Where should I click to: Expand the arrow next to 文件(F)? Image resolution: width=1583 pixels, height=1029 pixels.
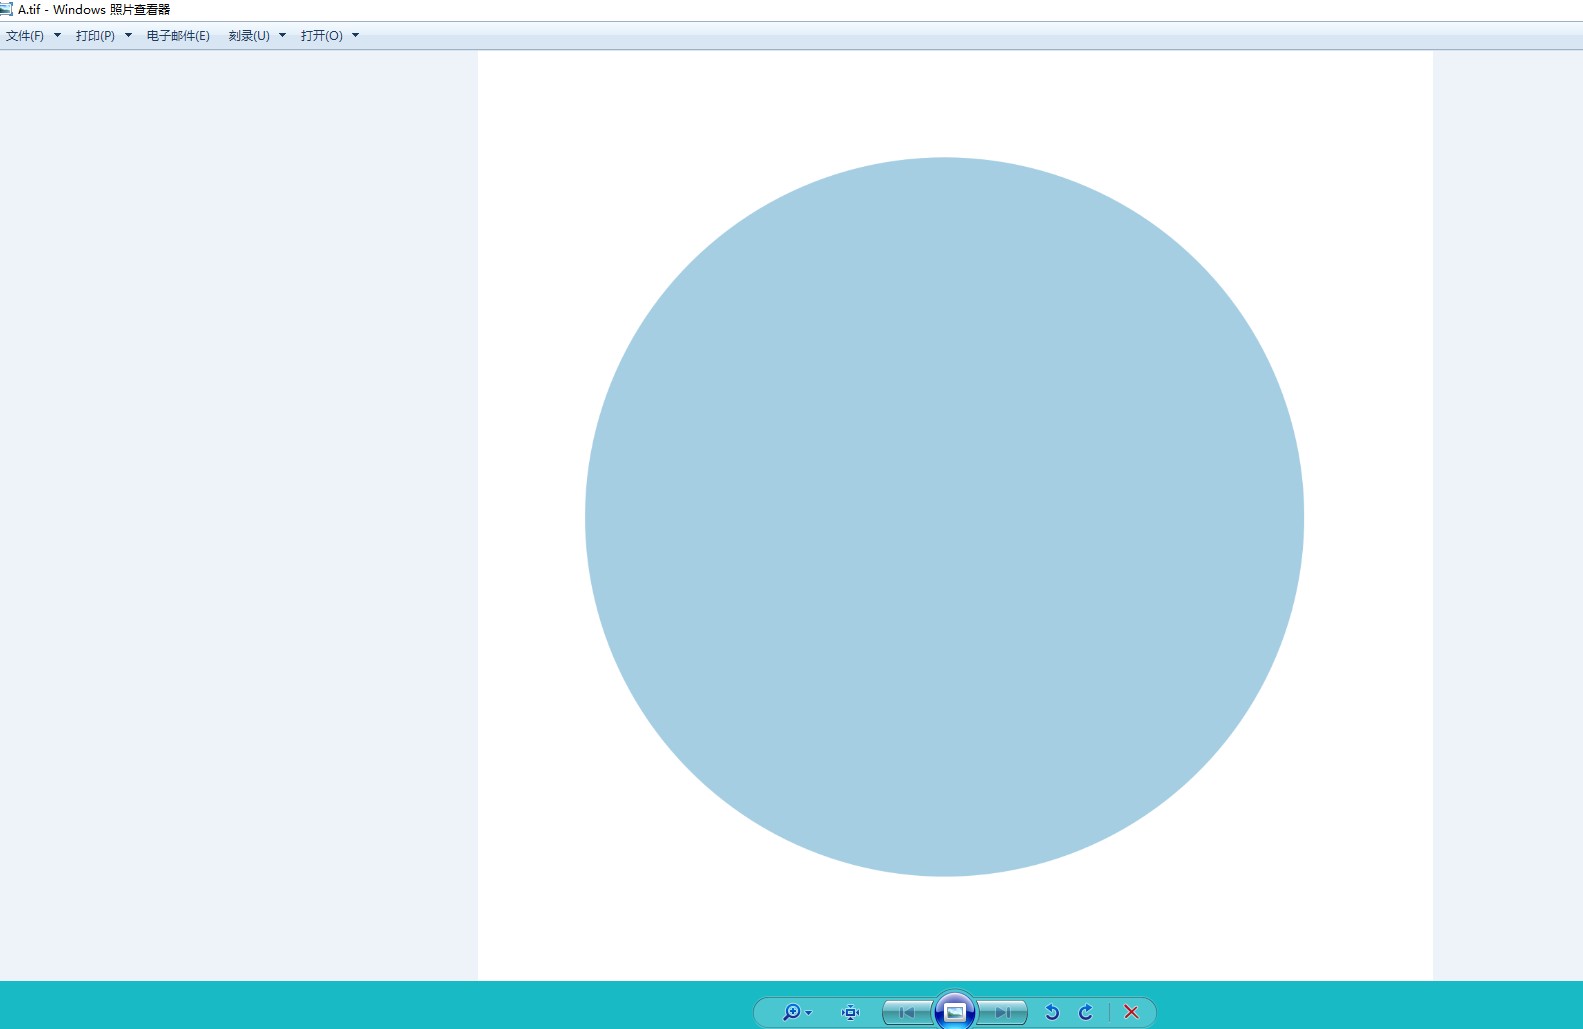tap(57, 36)
